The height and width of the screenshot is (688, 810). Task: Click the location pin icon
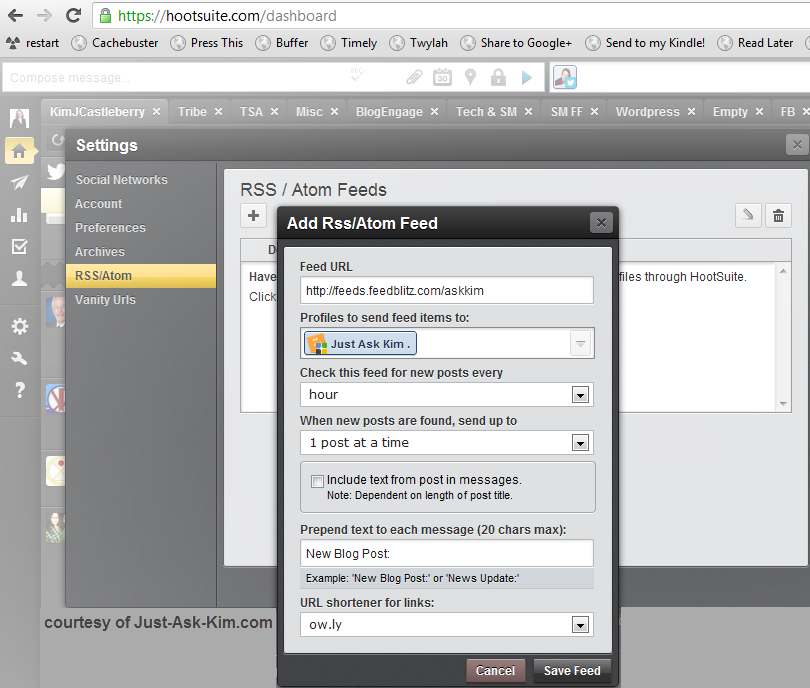(470, 77)
